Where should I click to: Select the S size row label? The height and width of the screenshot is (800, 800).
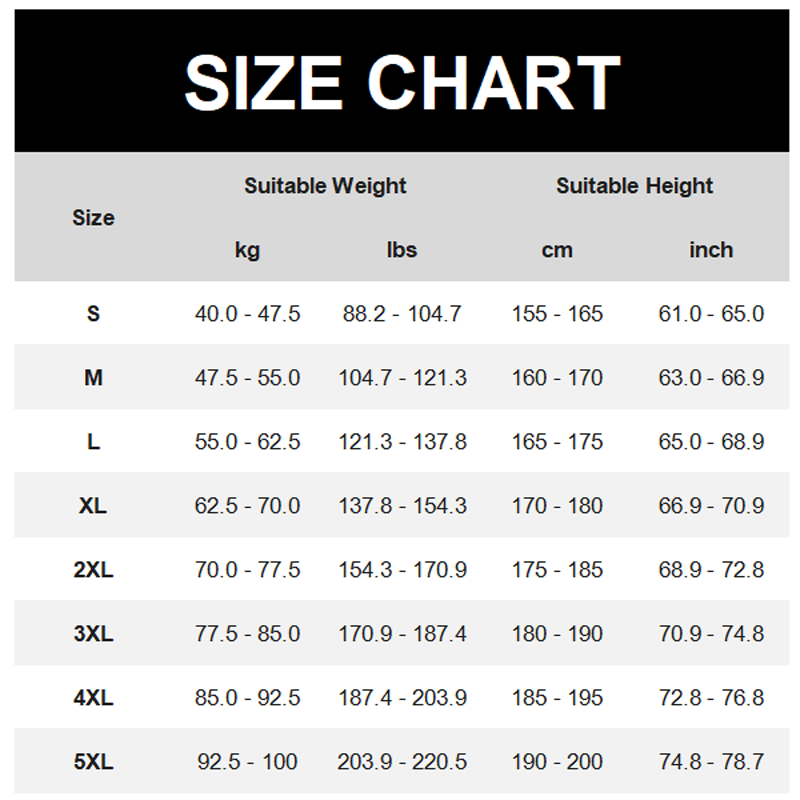pyautogui.click(x=93, y=314)
